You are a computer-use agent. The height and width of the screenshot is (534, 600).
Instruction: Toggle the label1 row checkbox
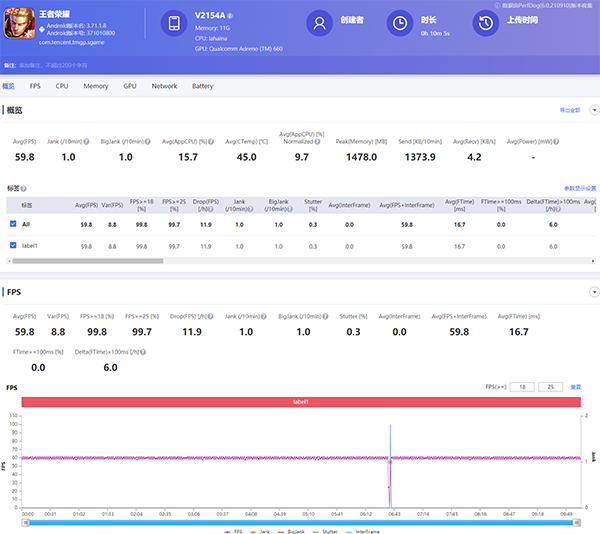pos(13,245)
